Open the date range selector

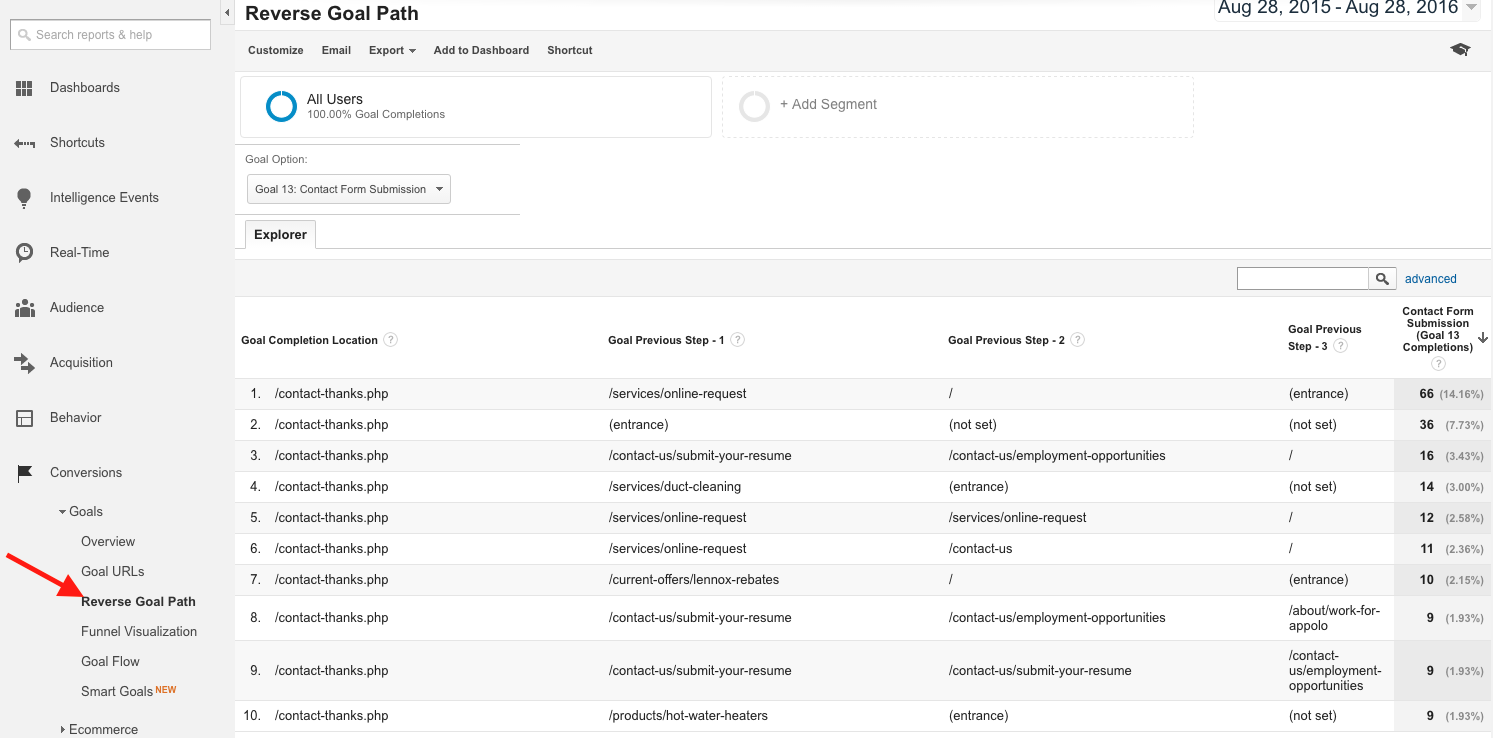(1345, 11)
